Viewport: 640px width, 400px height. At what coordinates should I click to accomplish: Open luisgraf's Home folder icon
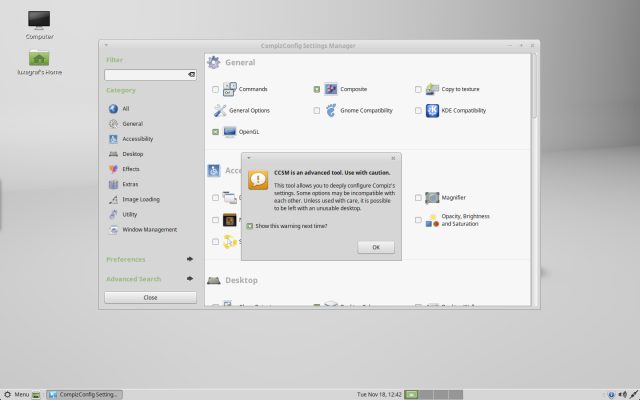tap(39, 58)
